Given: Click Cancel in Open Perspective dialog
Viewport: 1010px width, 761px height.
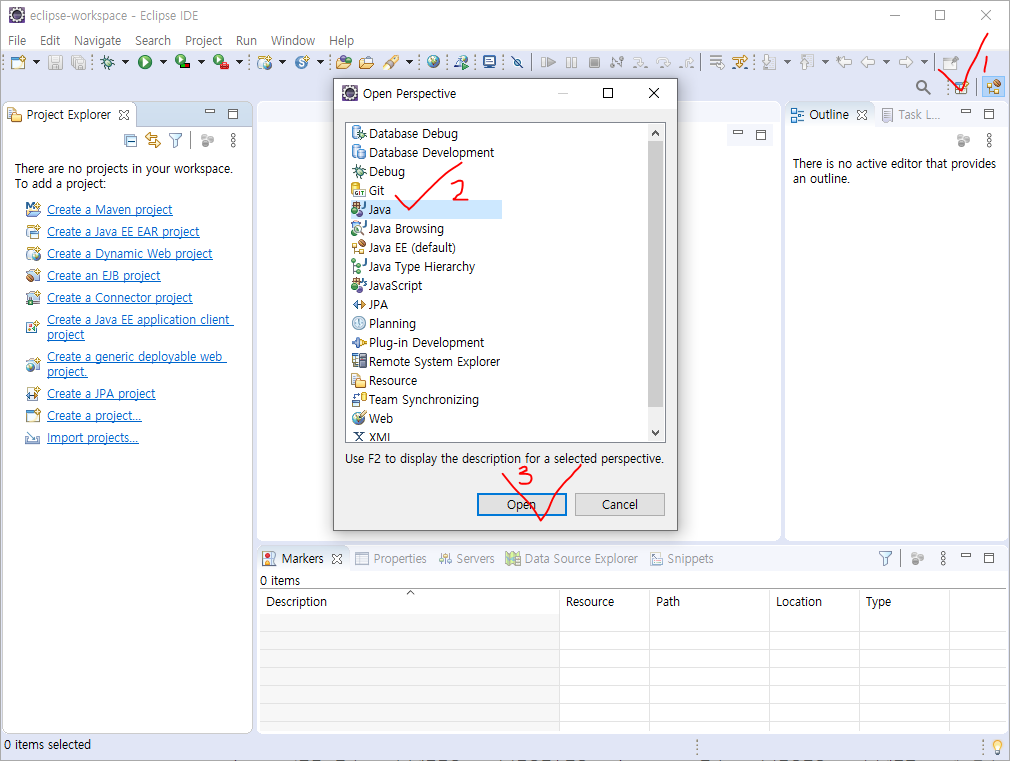Looking at the screenshot, I should pyautogui.click(x=620, y=505).
